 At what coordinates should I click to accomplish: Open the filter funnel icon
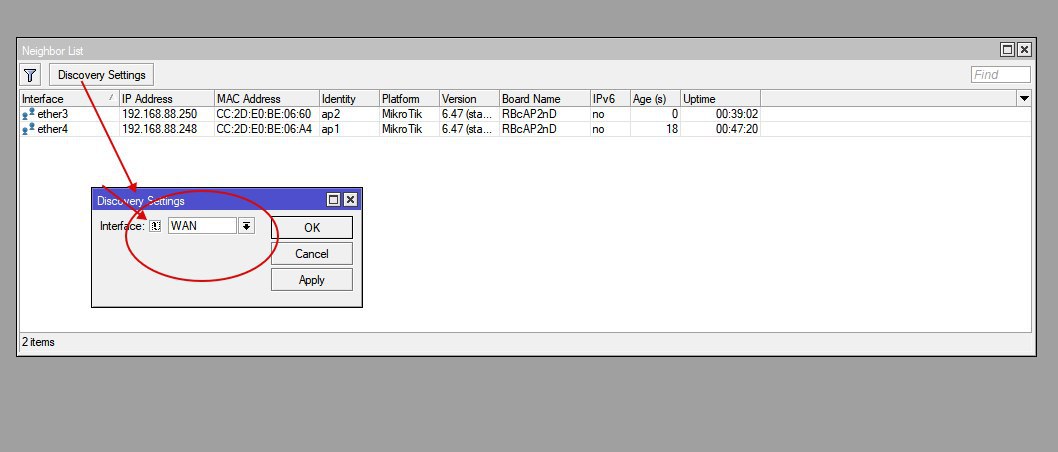pyautogui.click(x=30, y=75)
